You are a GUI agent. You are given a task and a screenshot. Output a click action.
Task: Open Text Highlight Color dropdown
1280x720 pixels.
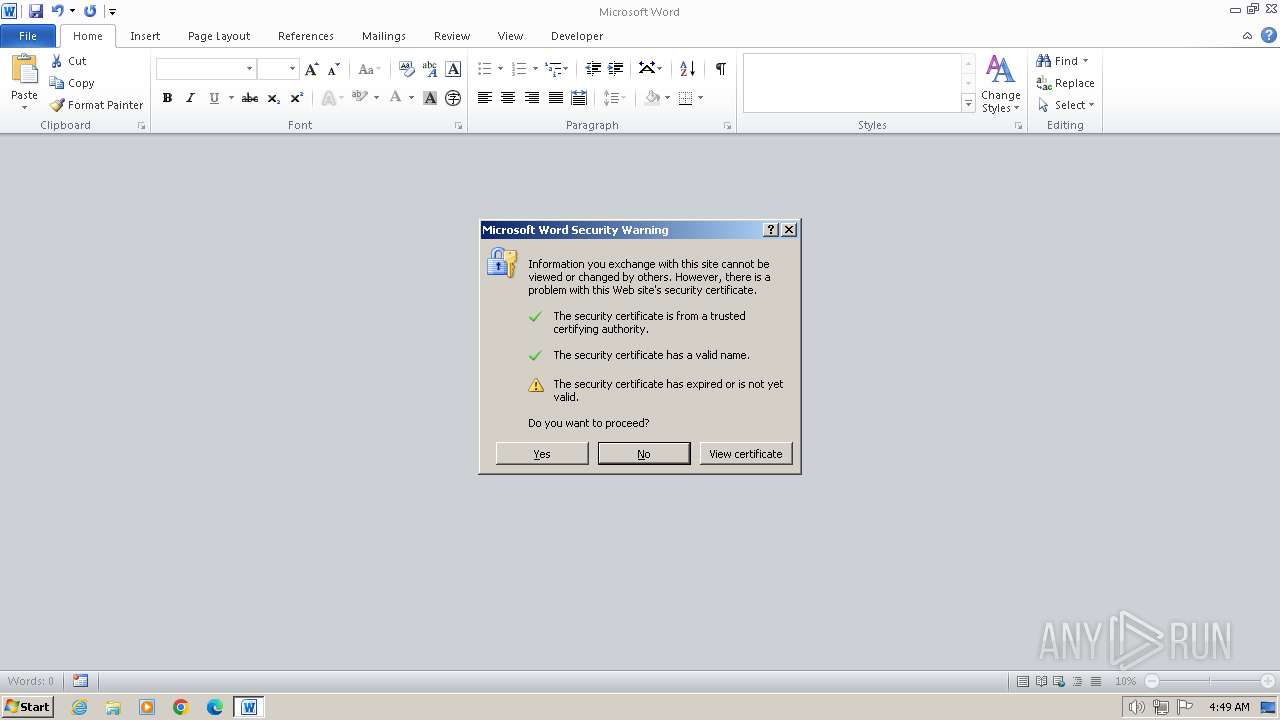pos(376,98)
